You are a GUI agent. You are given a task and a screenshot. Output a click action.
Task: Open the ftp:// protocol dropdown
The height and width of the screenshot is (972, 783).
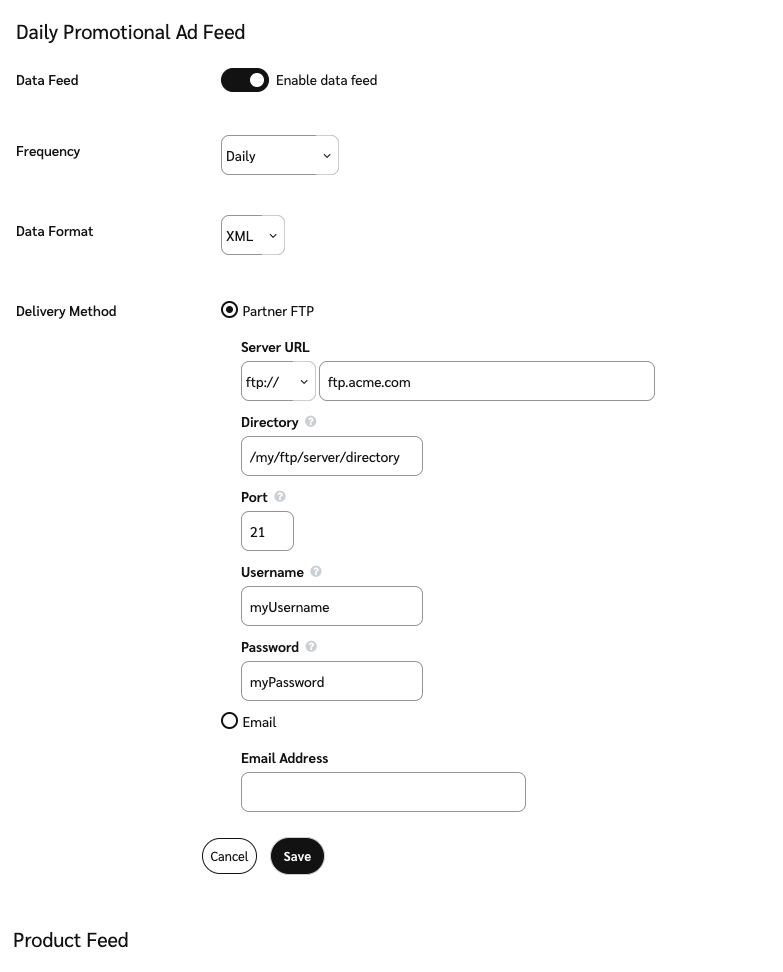pos(278,382)
